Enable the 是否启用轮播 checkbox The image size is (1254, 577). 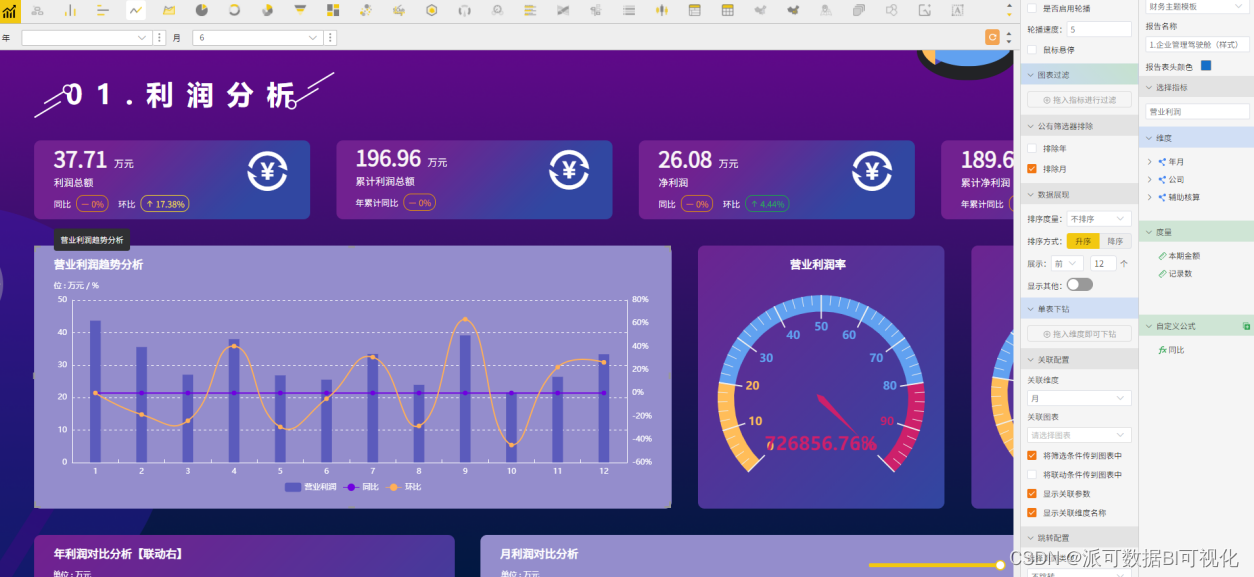pyautogui.click(x=1032, y=8)
